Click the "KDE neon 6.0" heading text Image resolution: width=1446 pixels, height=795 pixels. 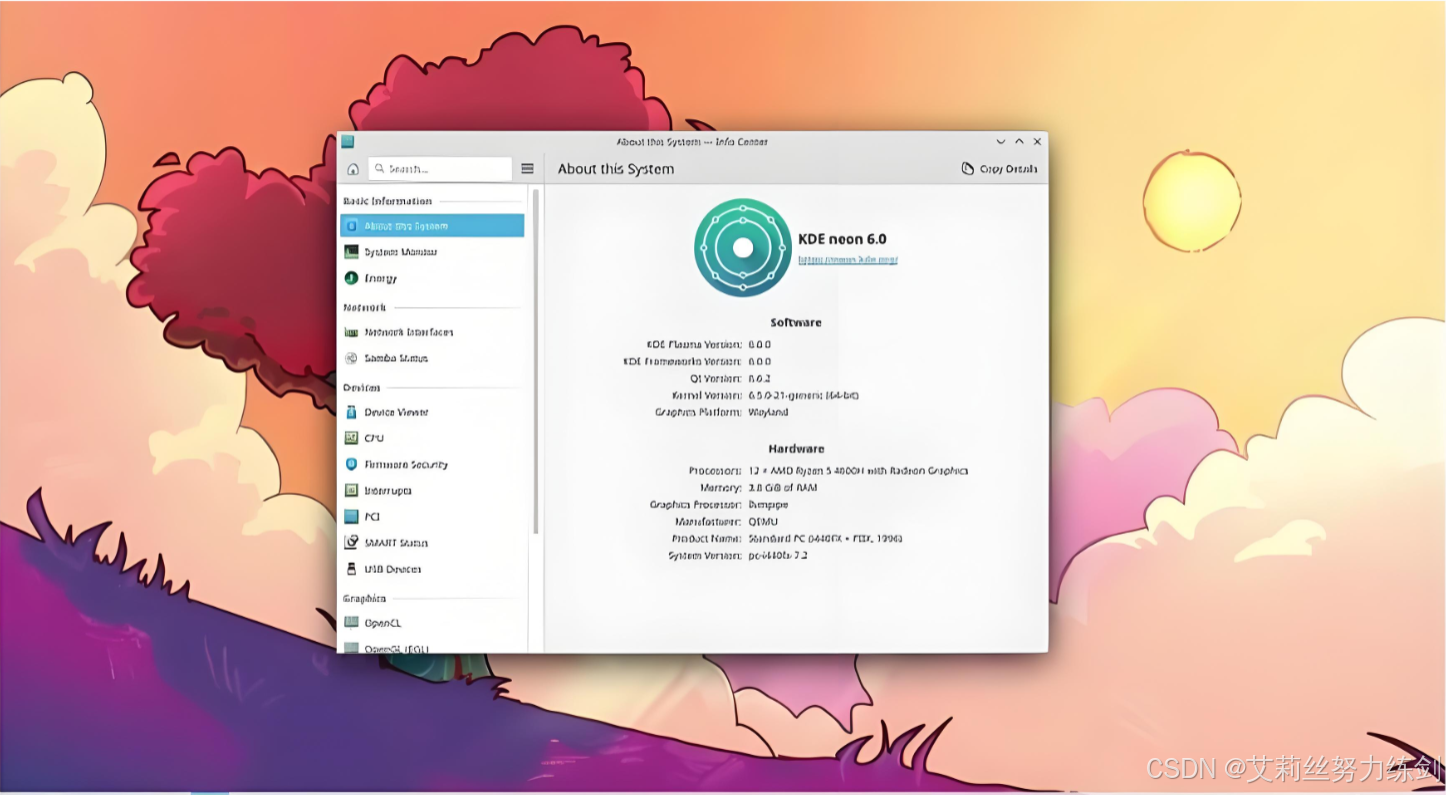point(842,239)
